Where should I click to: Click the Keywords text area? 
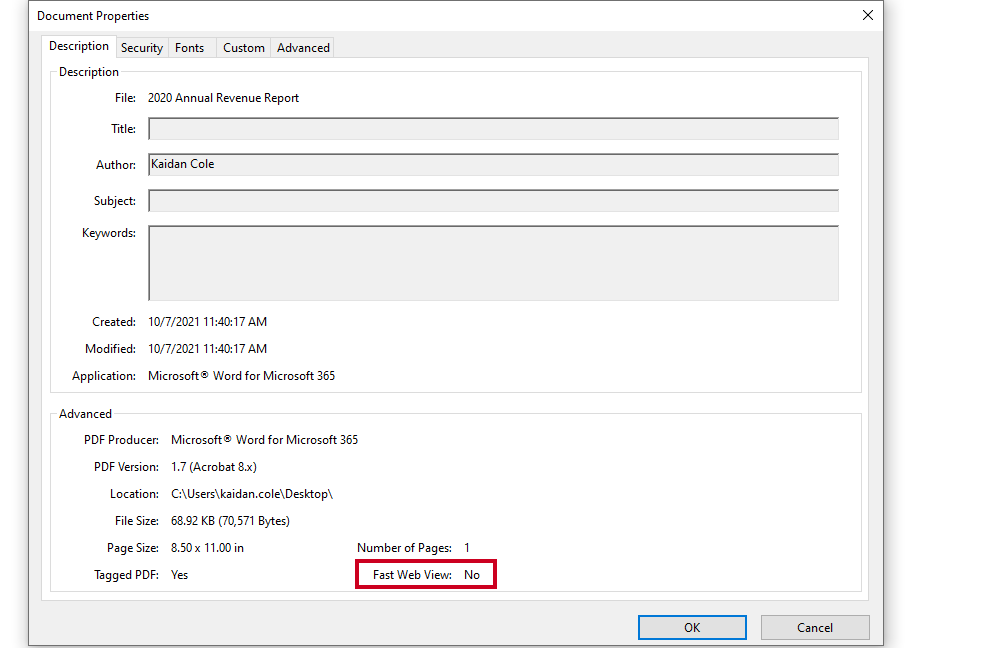pos(493,263)
